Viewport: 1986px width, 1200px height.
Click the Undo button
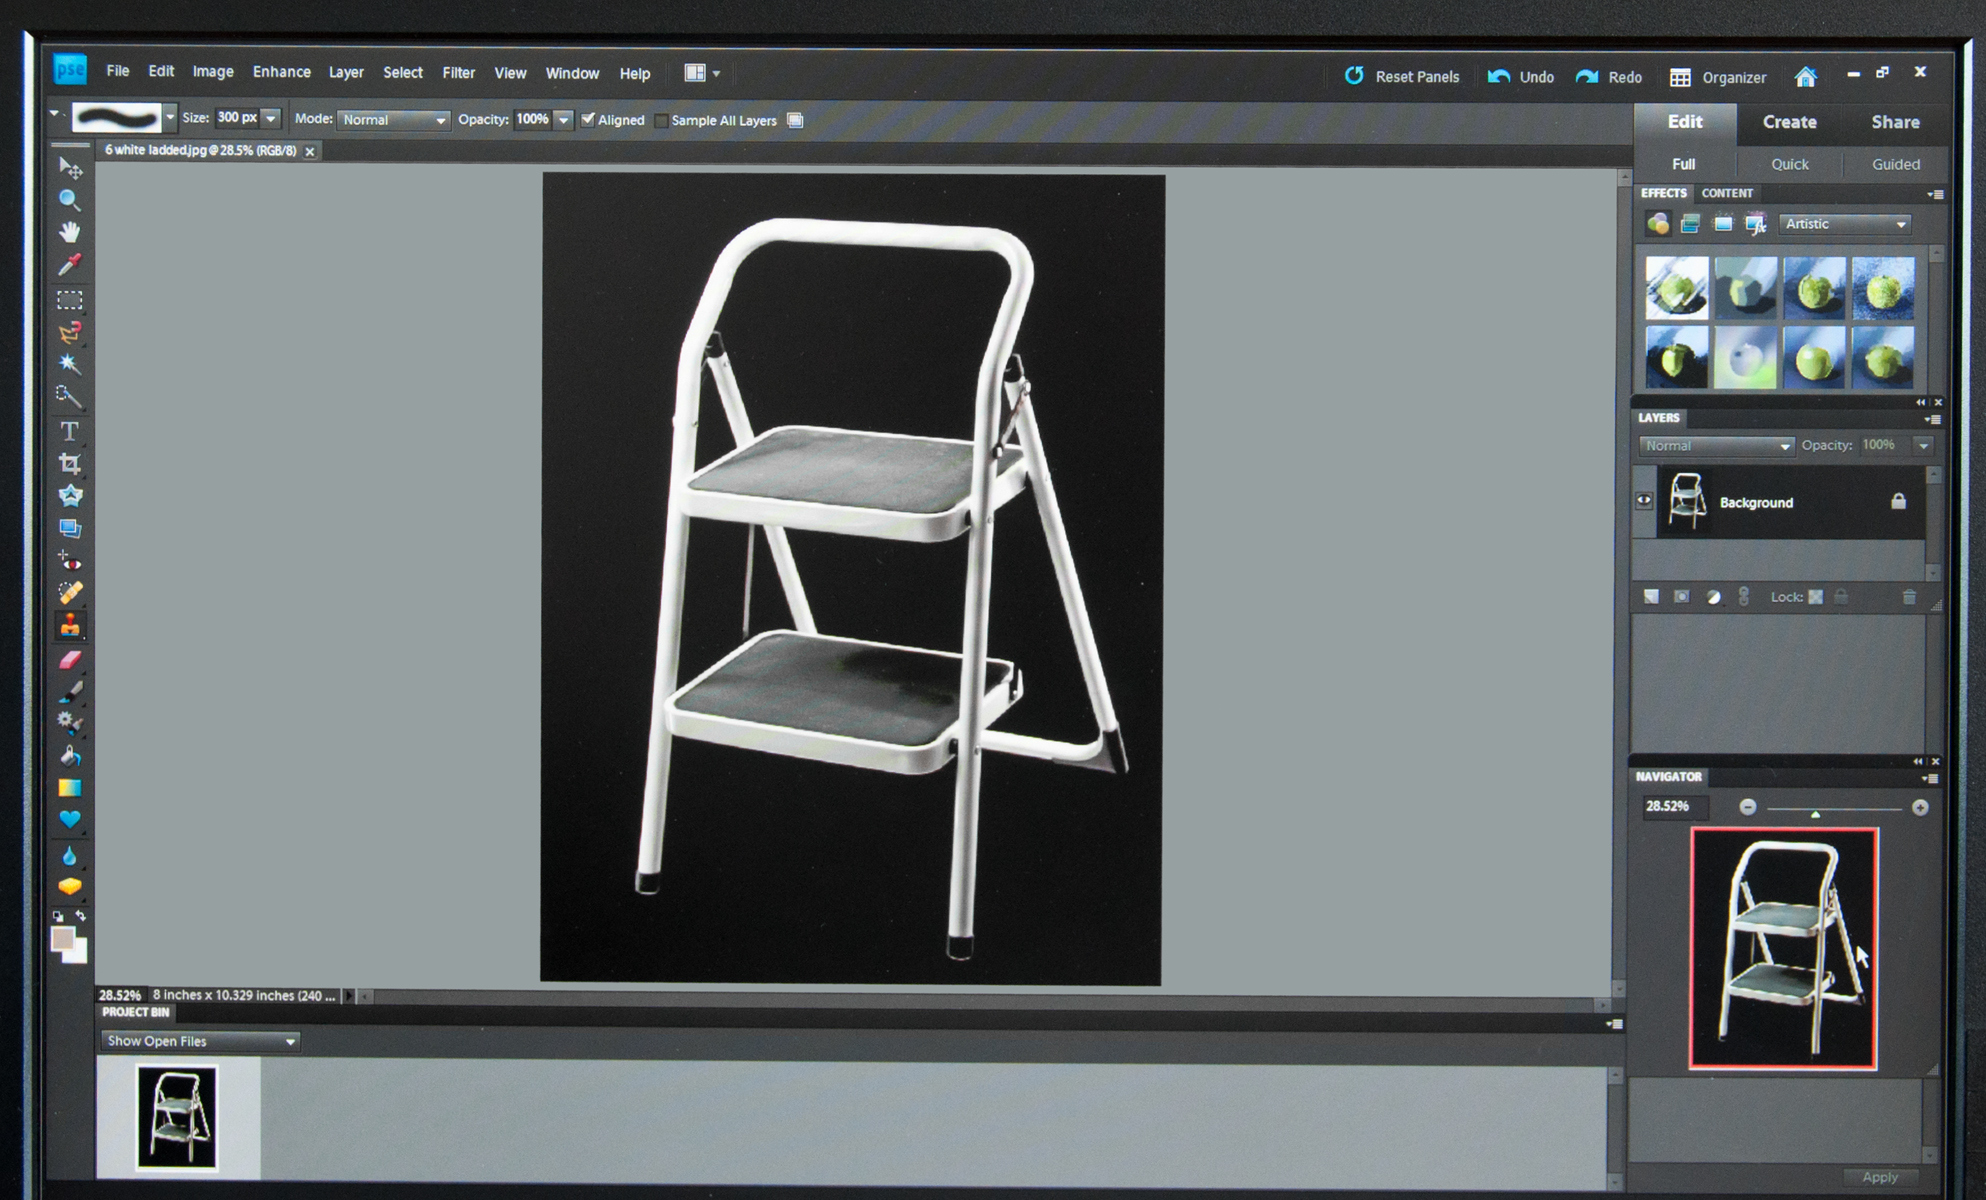(x=1521, y=77)
